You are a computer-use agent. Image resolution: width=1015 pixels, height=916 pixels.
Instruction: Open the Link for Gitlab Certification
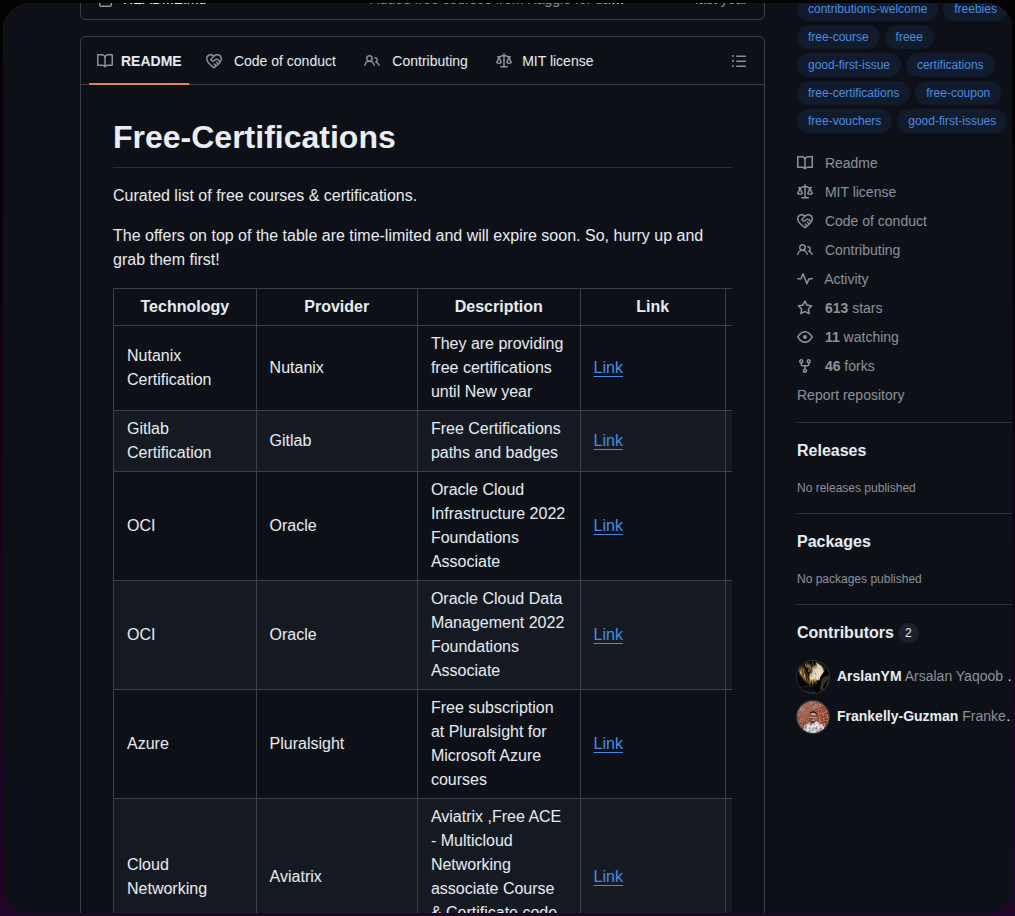click(608, 441)
